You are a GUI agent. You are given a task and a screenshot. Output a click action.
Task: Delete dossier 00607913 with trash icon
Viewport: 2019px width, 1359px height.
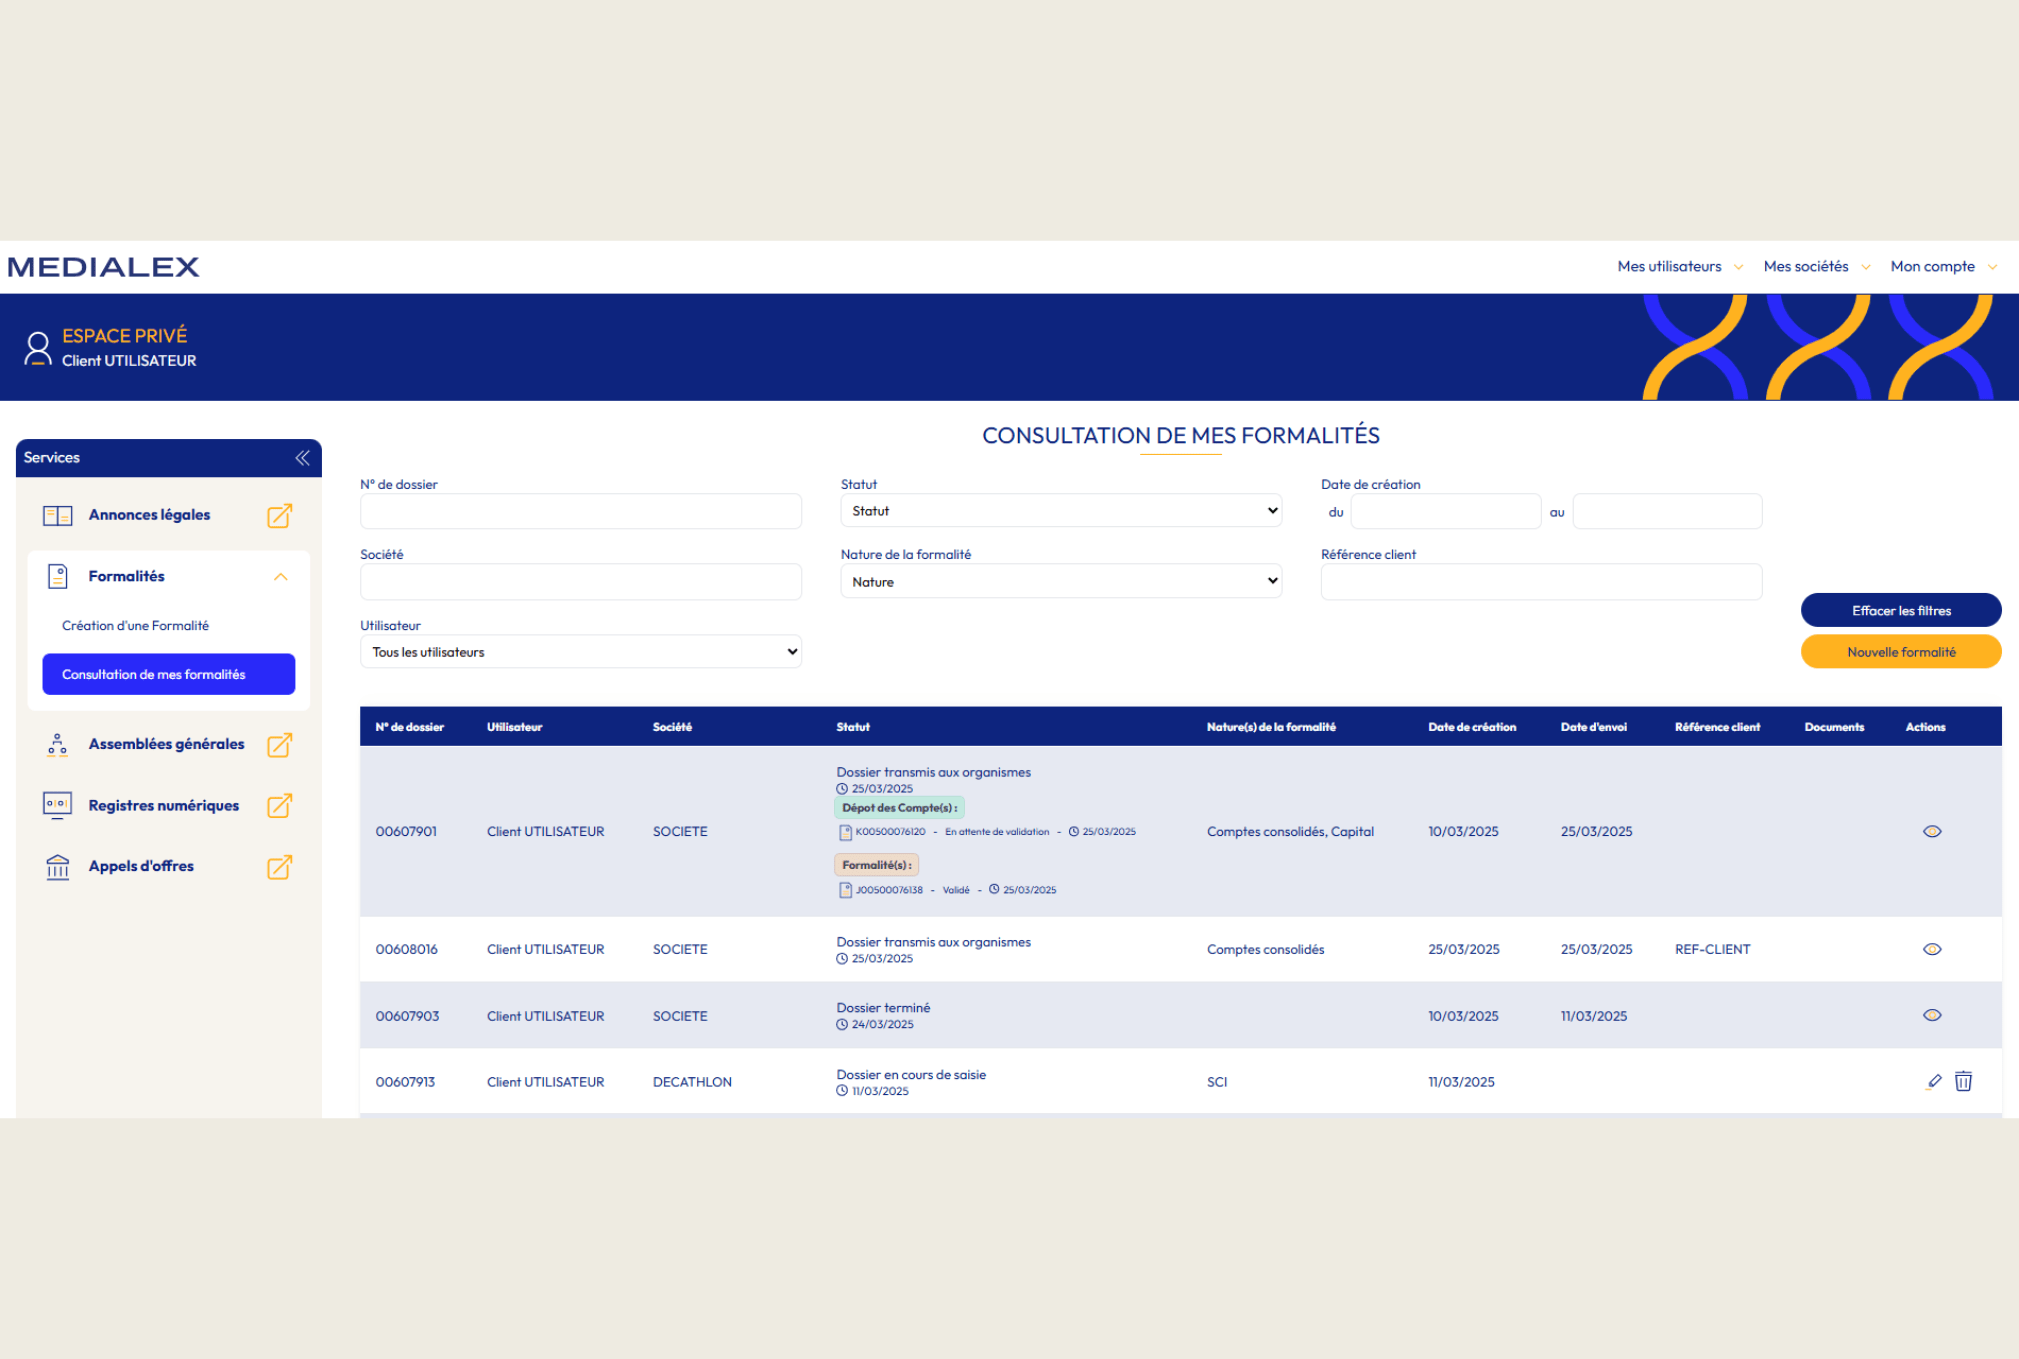pos(1963,1081)
